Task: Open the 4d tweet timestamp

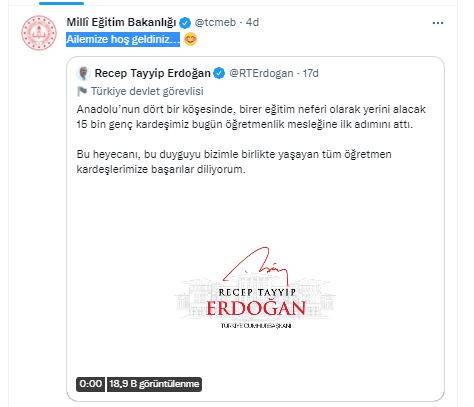Action: pyautogui.click(x=252, y=22)
